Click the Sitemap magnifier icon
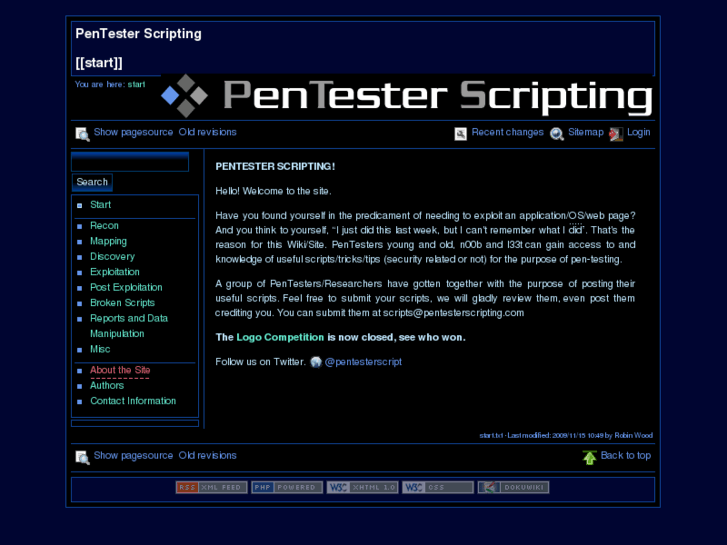Image resolution: width=727 pixels, height=545 pixels. pyautogui.click(x=556, y=134)
